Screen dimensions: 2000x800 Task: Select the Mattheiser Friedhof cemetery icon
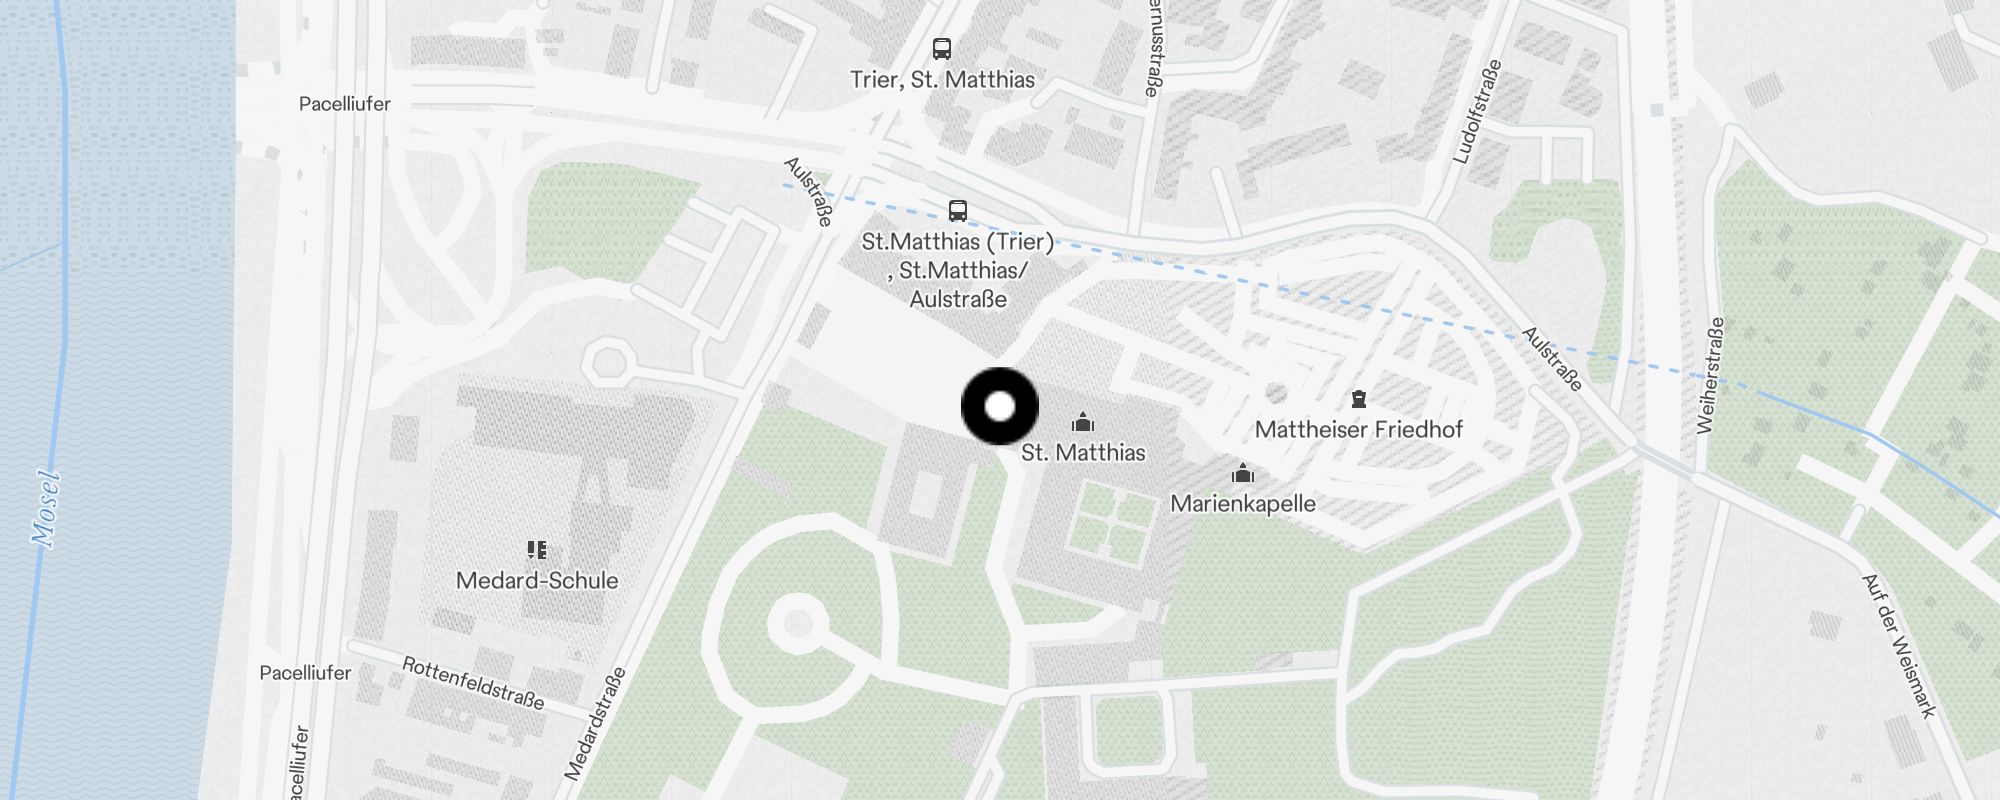1359,400
